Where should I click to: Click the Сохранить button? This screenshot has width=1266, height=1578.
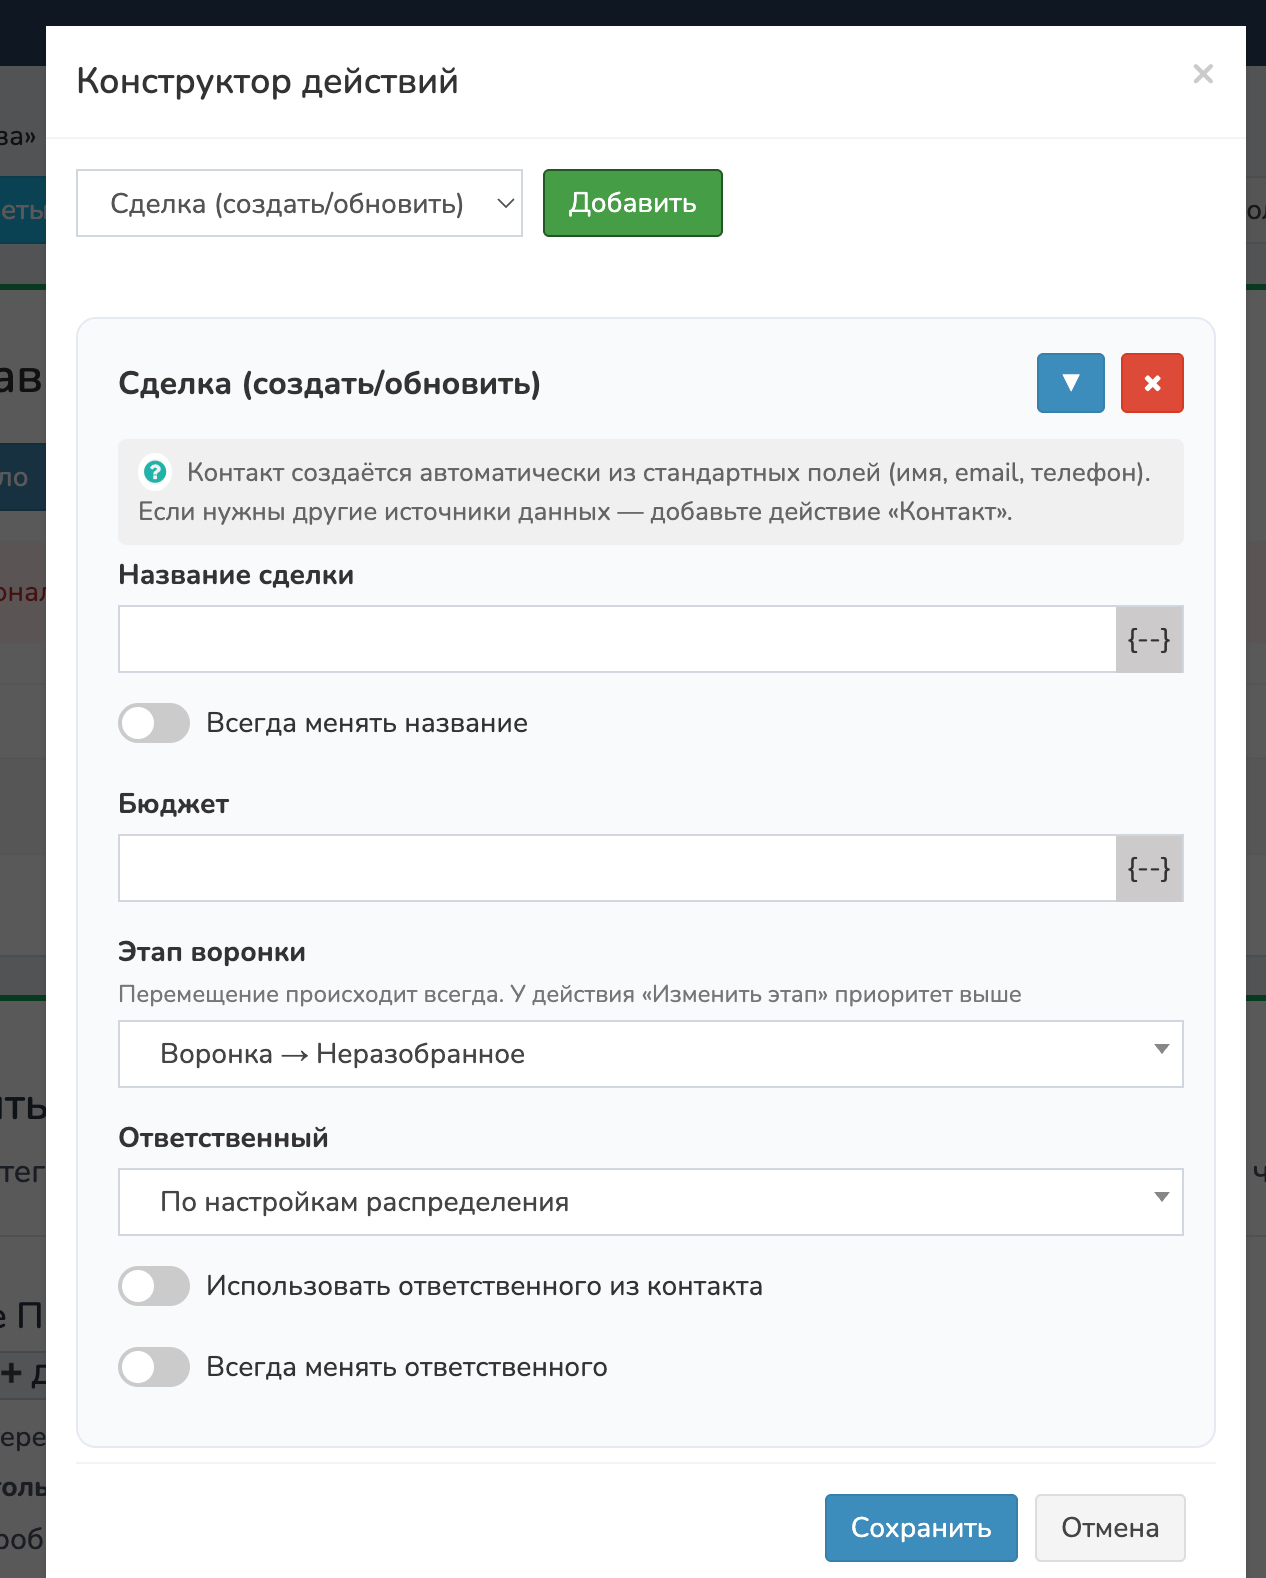click(x=920, y=1527)
